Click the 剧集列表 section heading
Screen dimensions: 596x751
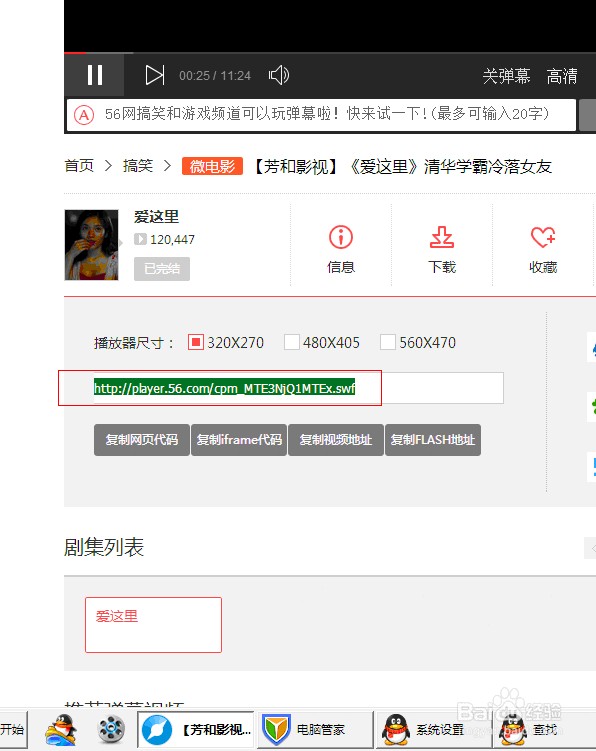(104, 547)
